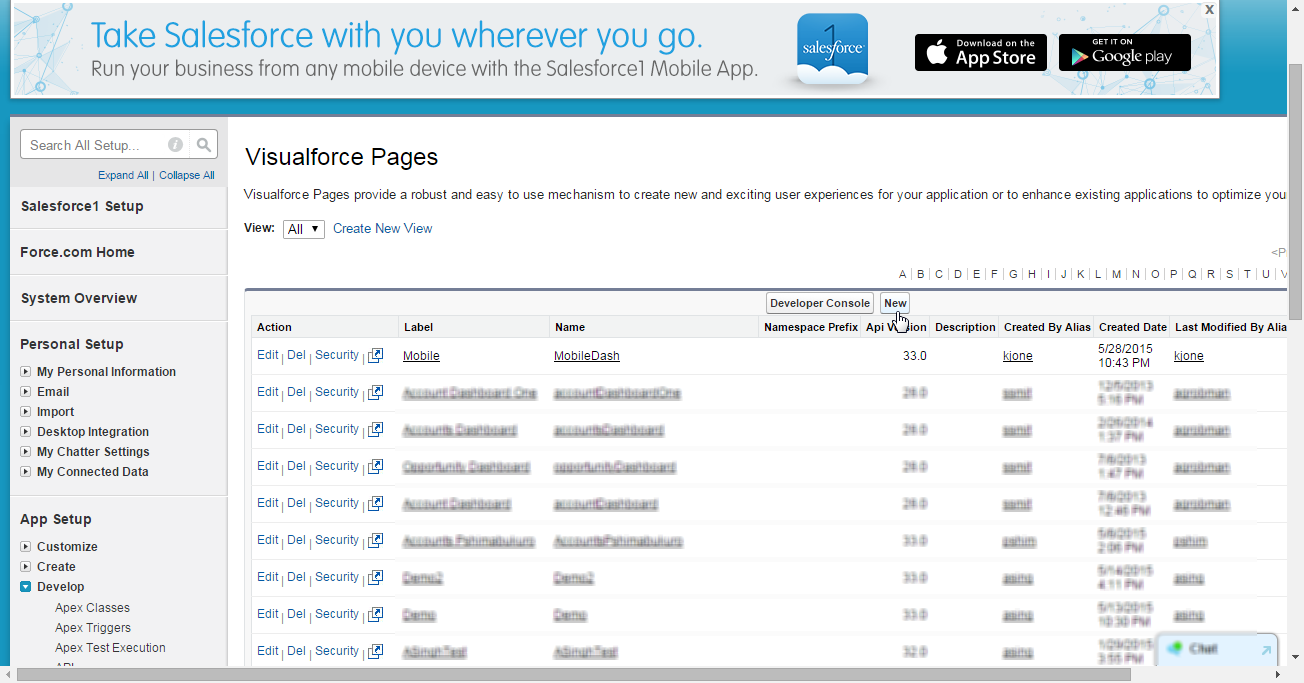Open the Developer Console
1304x683 pixels.
tap(819, 302)
